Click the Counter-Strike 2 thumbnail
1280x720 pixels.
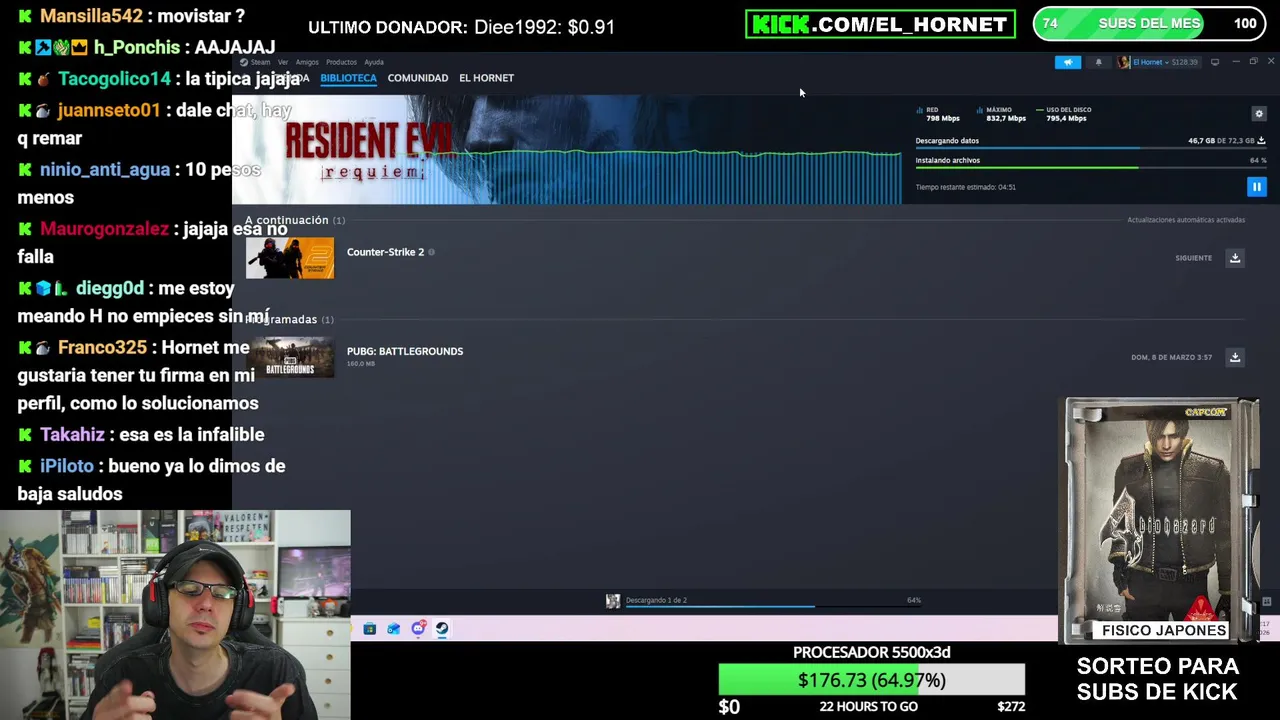290,258
